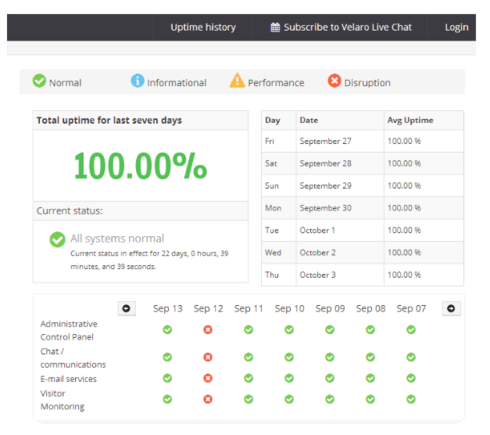Click the green checkmark beside All systems normal
Screen dimensions: 490x435
pos(57,239)
